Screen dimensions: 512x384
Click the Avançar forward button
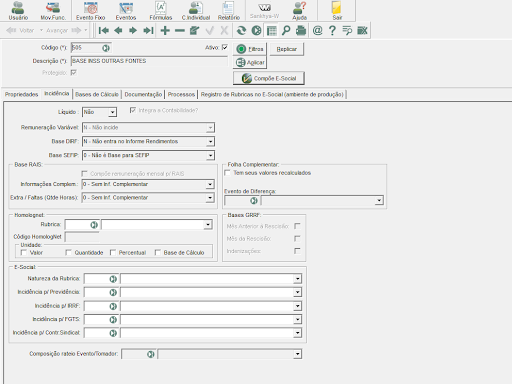tap(63, 31)
